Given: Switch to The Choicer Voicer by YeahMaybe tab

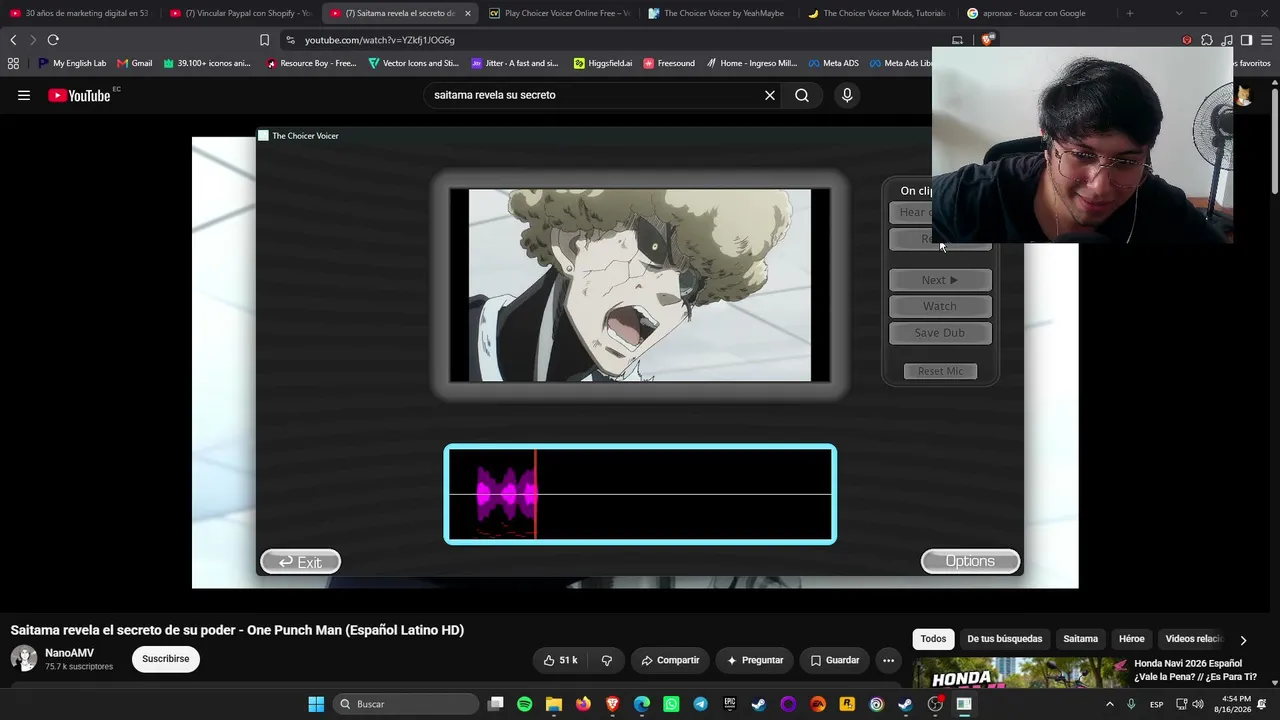Looking at the screenshot, I should (x=718, y=13).
